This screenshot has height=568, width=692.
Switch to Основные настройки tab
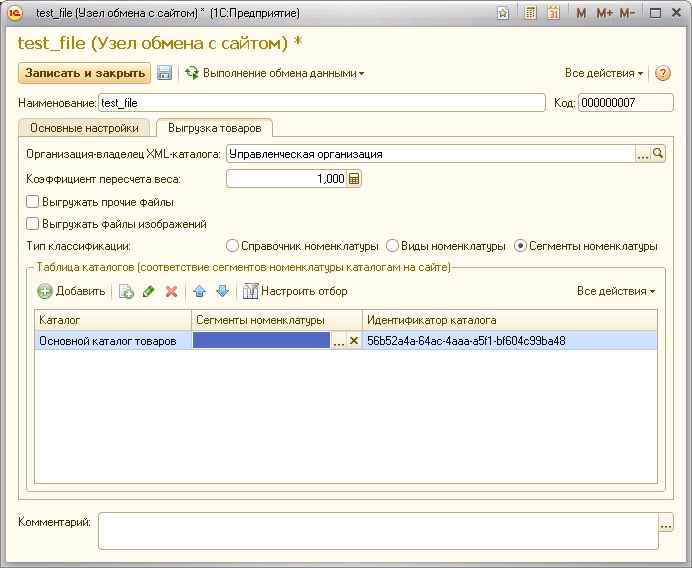point(84,128)
